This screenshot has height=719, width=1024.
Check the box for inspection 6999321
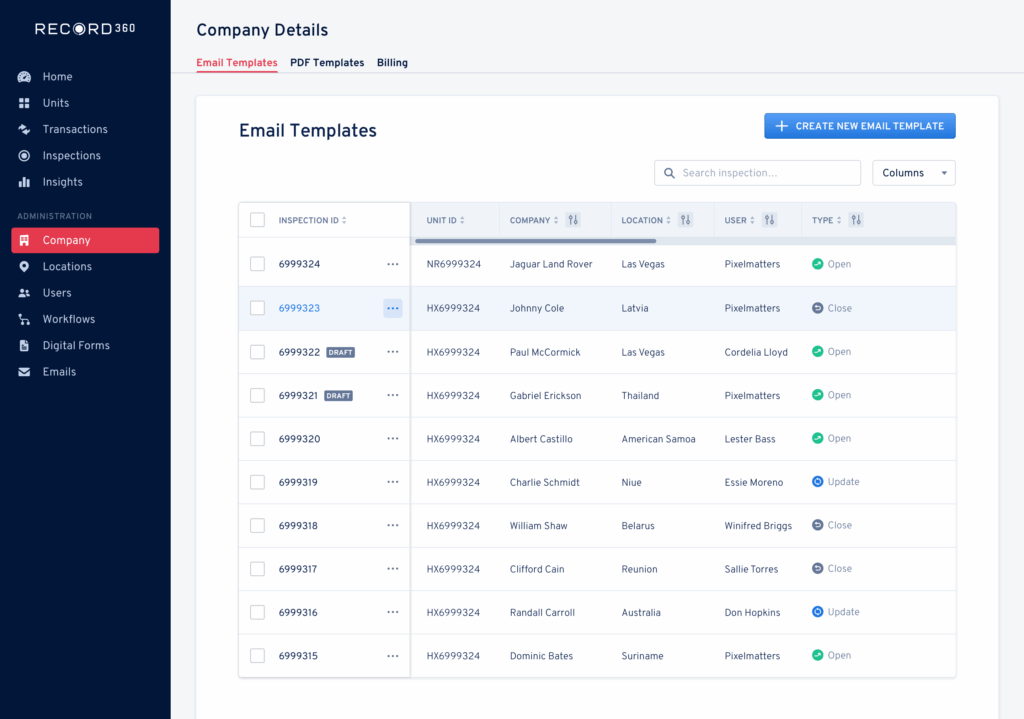[x=257, y=396]
